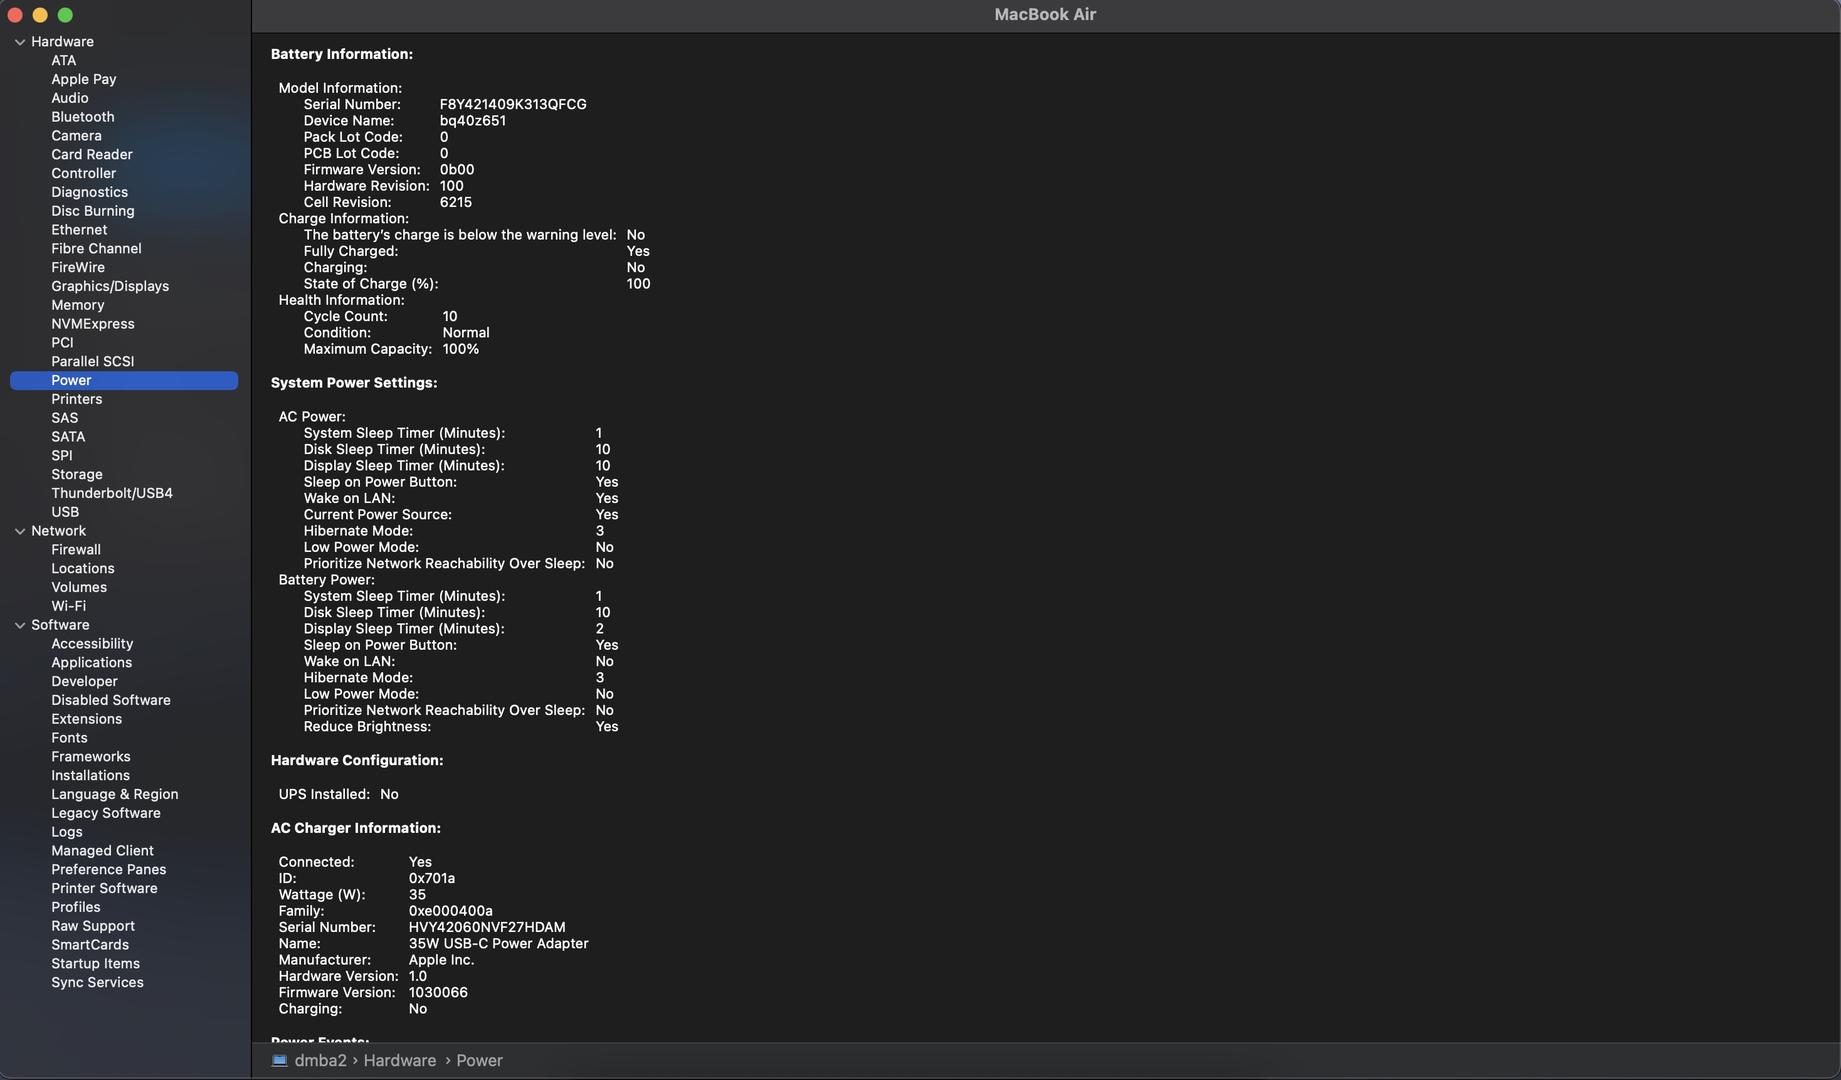Click the yellow minimize window button
Viewport: 1841px width, 1080px height.
click(40, 15)
